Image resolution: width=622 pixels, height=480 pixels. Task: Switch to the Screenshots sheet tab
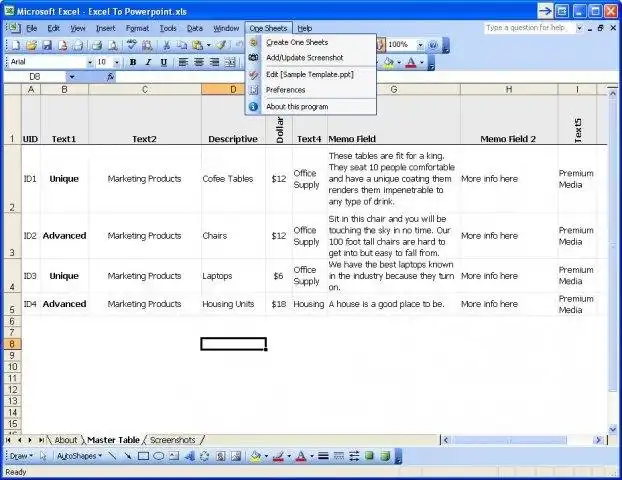[173, 440]
